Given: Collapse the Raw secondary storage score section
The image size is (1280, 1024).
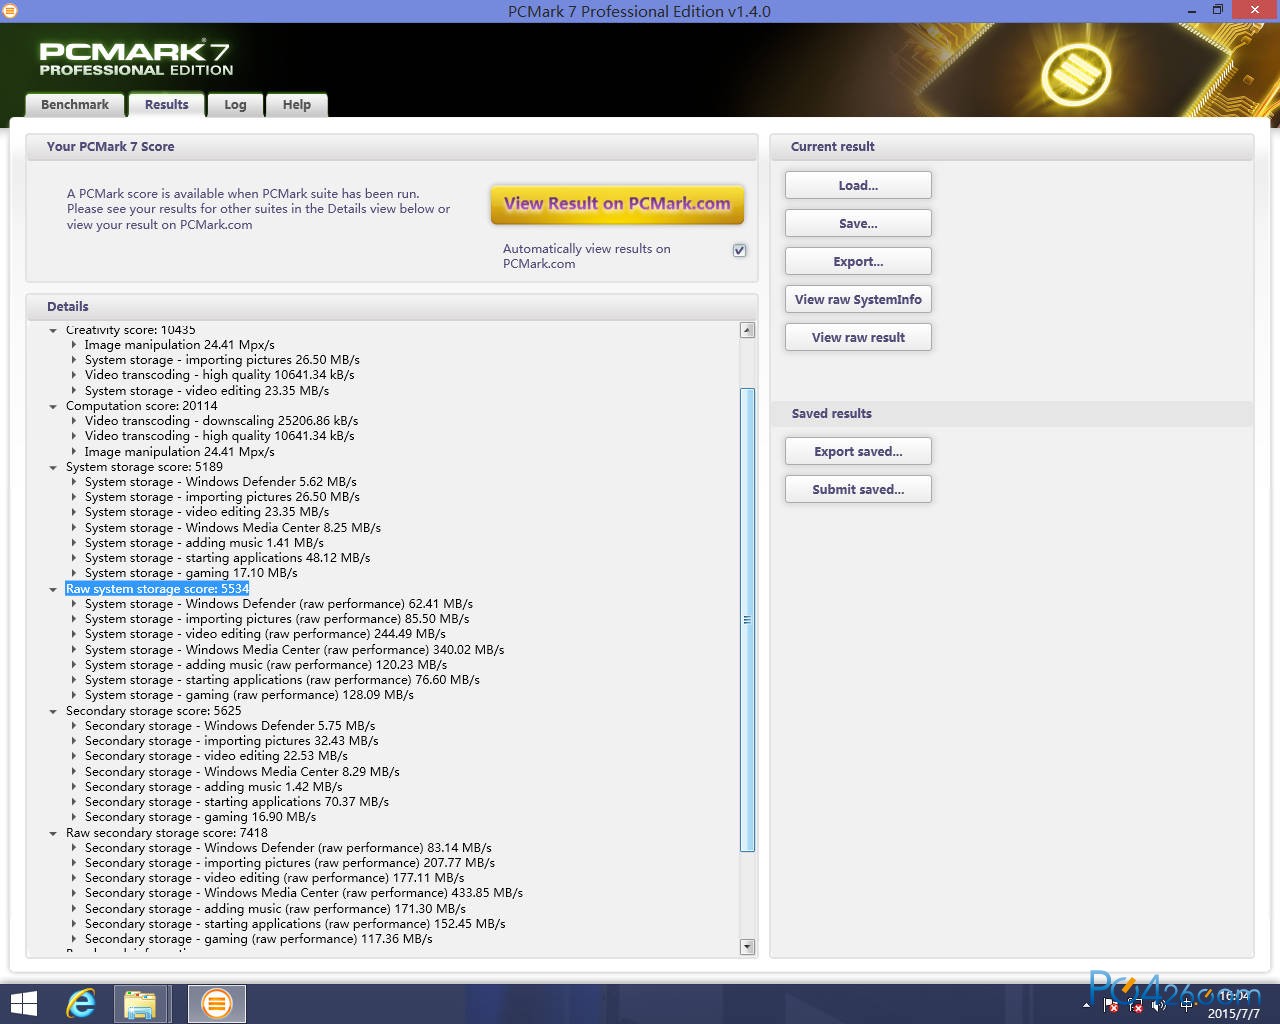Looking at the screenshot, I should 54,833.
